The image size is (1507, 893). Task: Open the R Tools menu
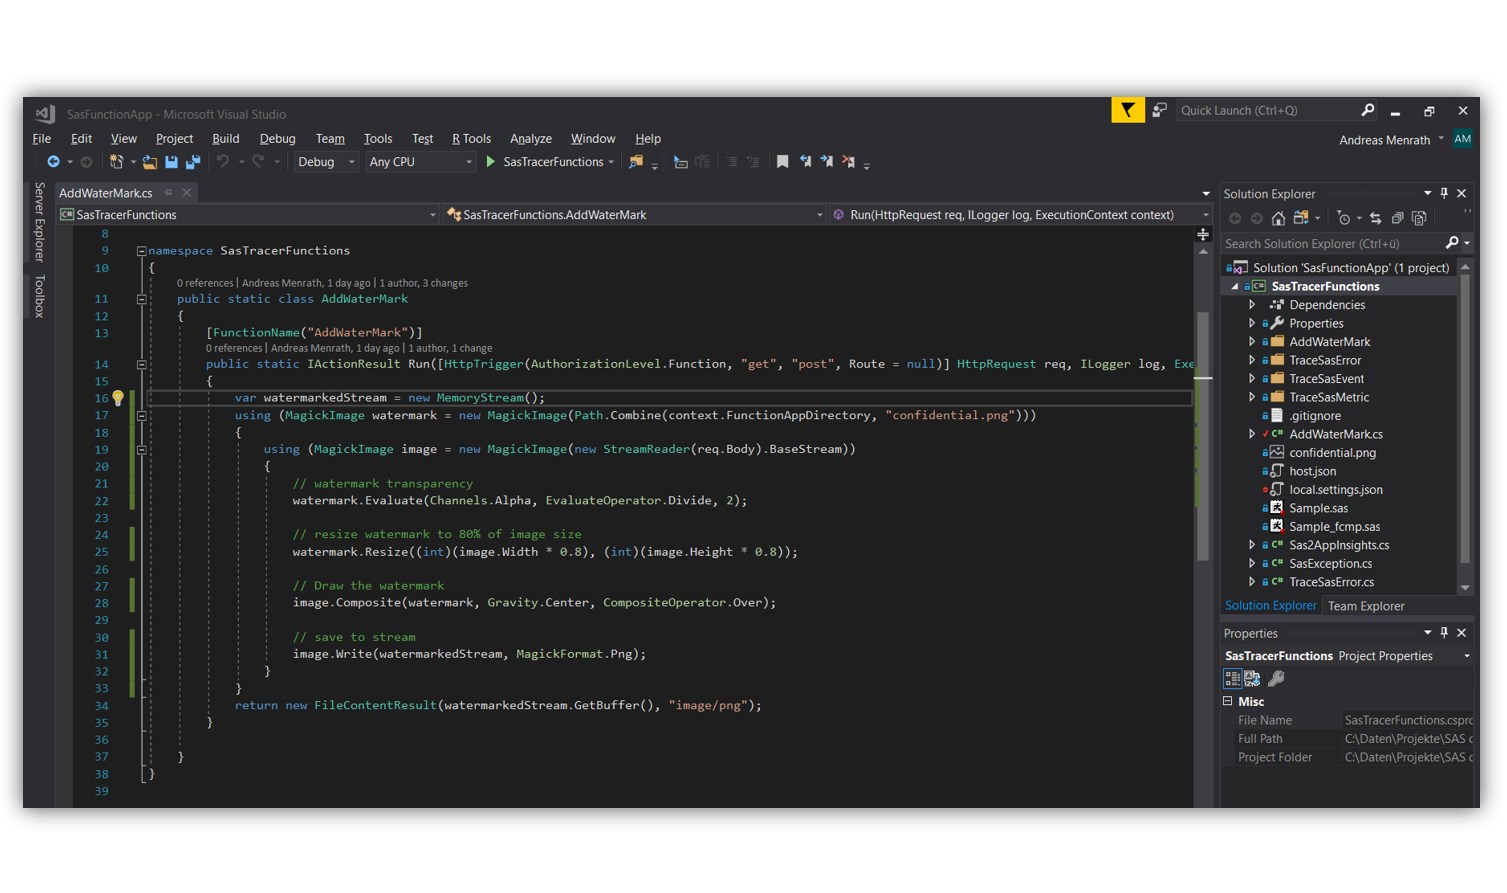471,139
